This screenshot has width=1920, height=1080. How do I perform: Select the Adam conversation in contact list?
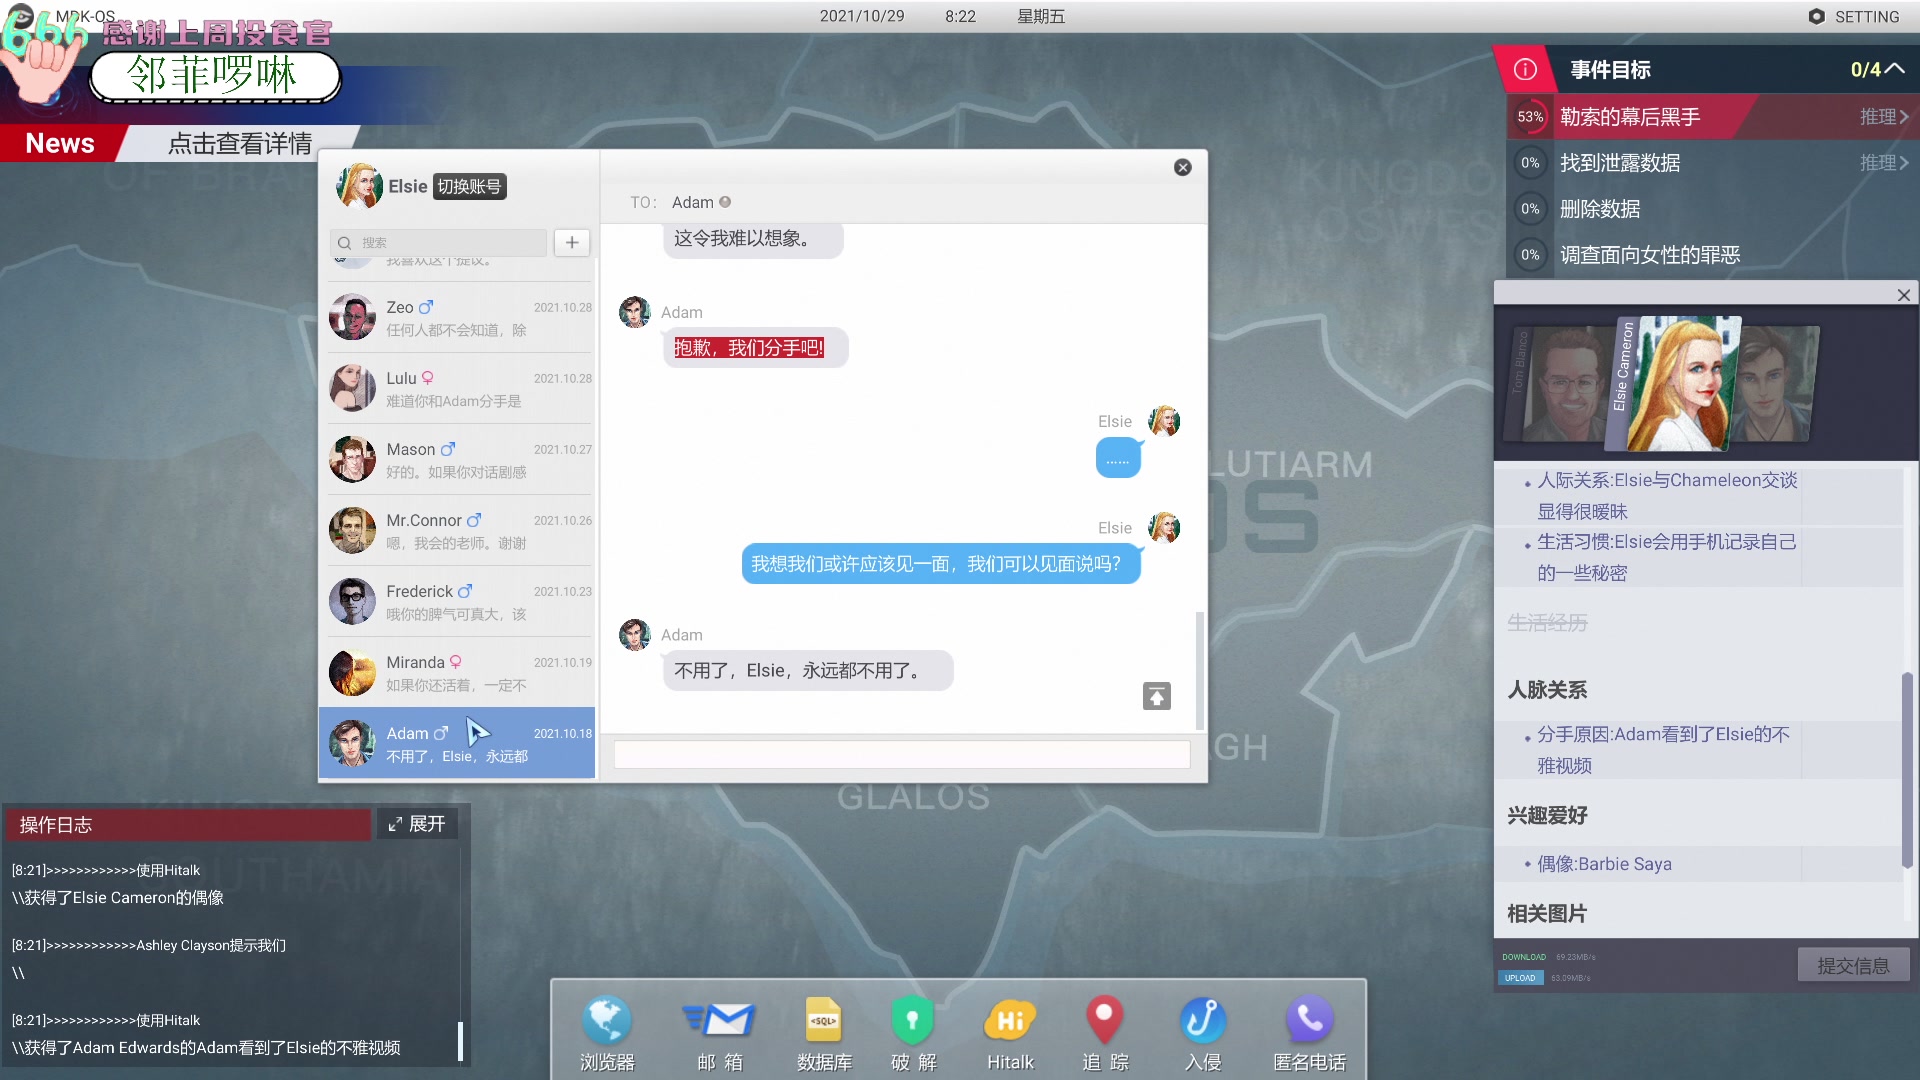[457, 744]
